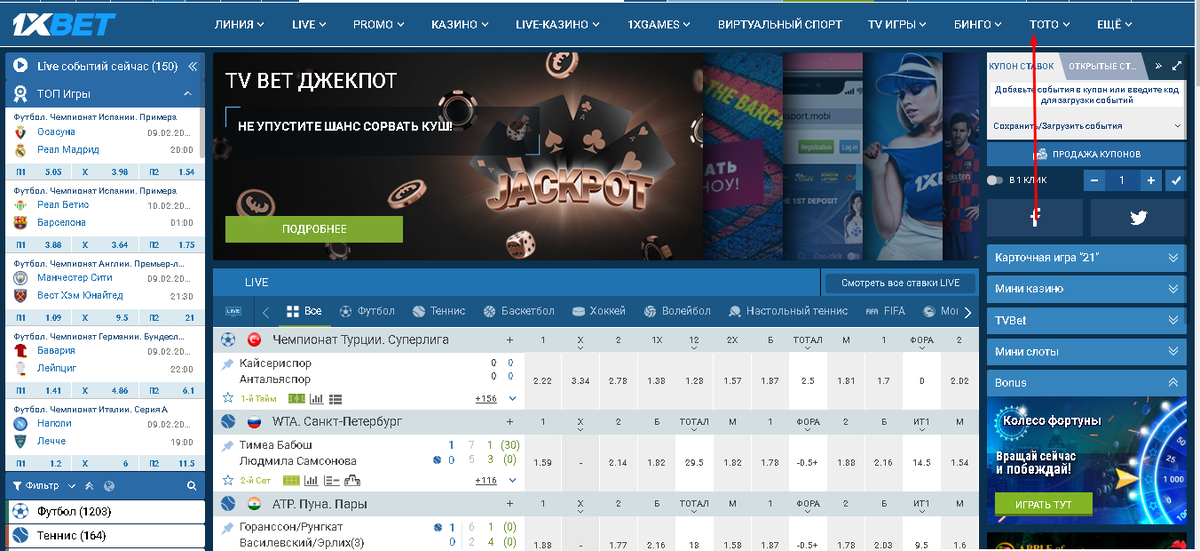Click the LIVE badge icon in sports bar
The width and height of the screenshot is (1200, 551).
(x=234, y=311)
